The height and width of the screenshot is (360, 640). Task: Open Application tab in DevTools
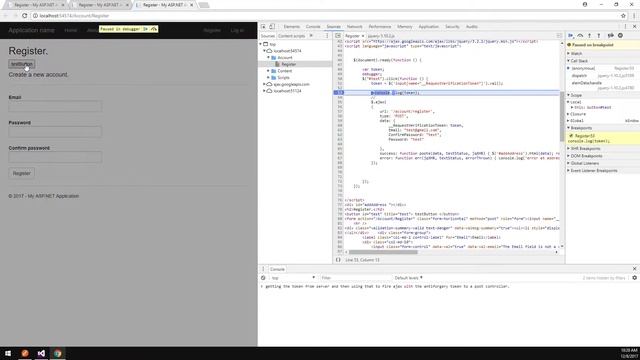pos(429,27)
